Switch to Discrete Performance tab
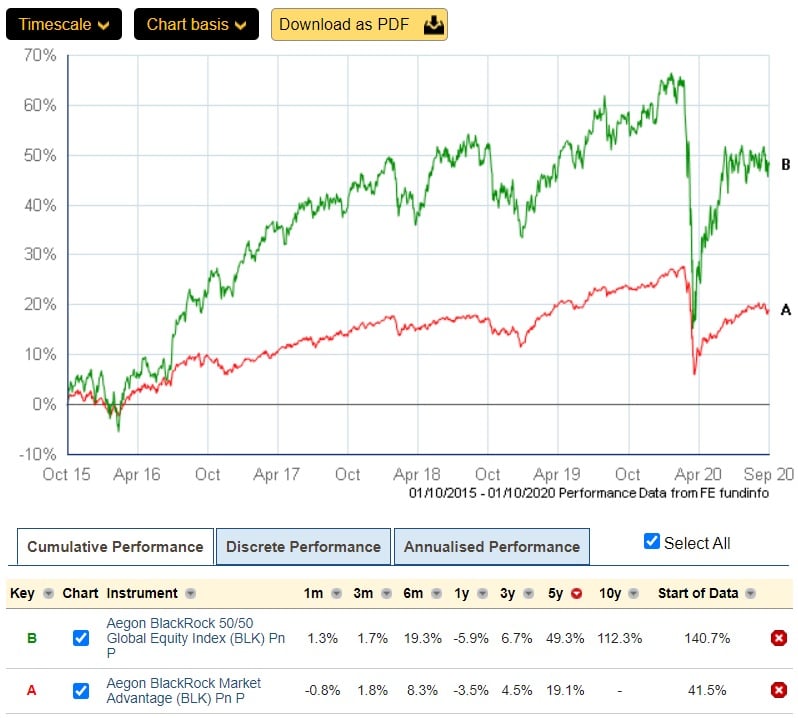This screenshot has height=718, width=798. (303, 547)
